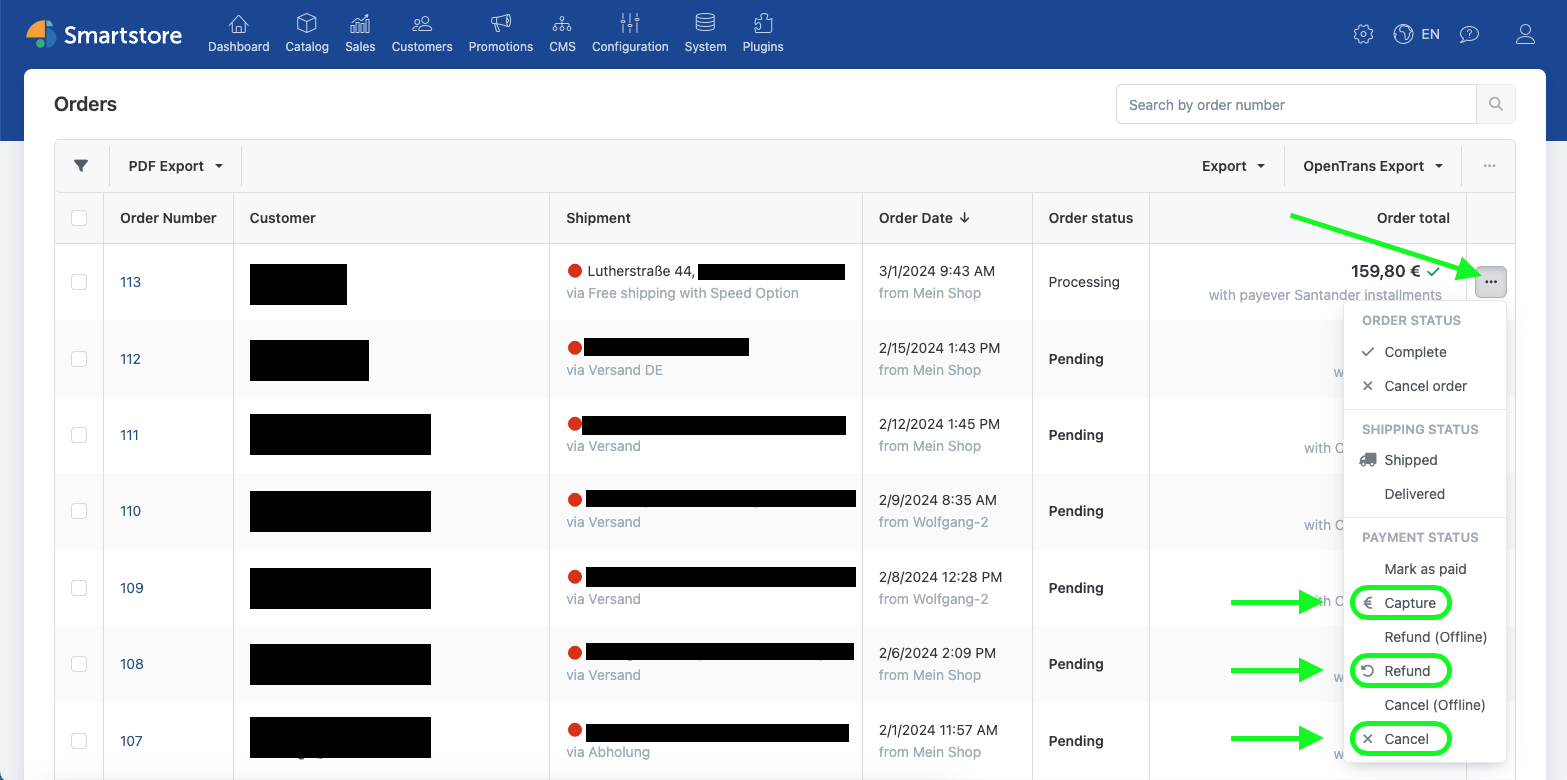Image resolution: width=1567 pixels, height=780 pixels.
Task: Choose Complete in order status menu
Action: tap(1424, 352)
